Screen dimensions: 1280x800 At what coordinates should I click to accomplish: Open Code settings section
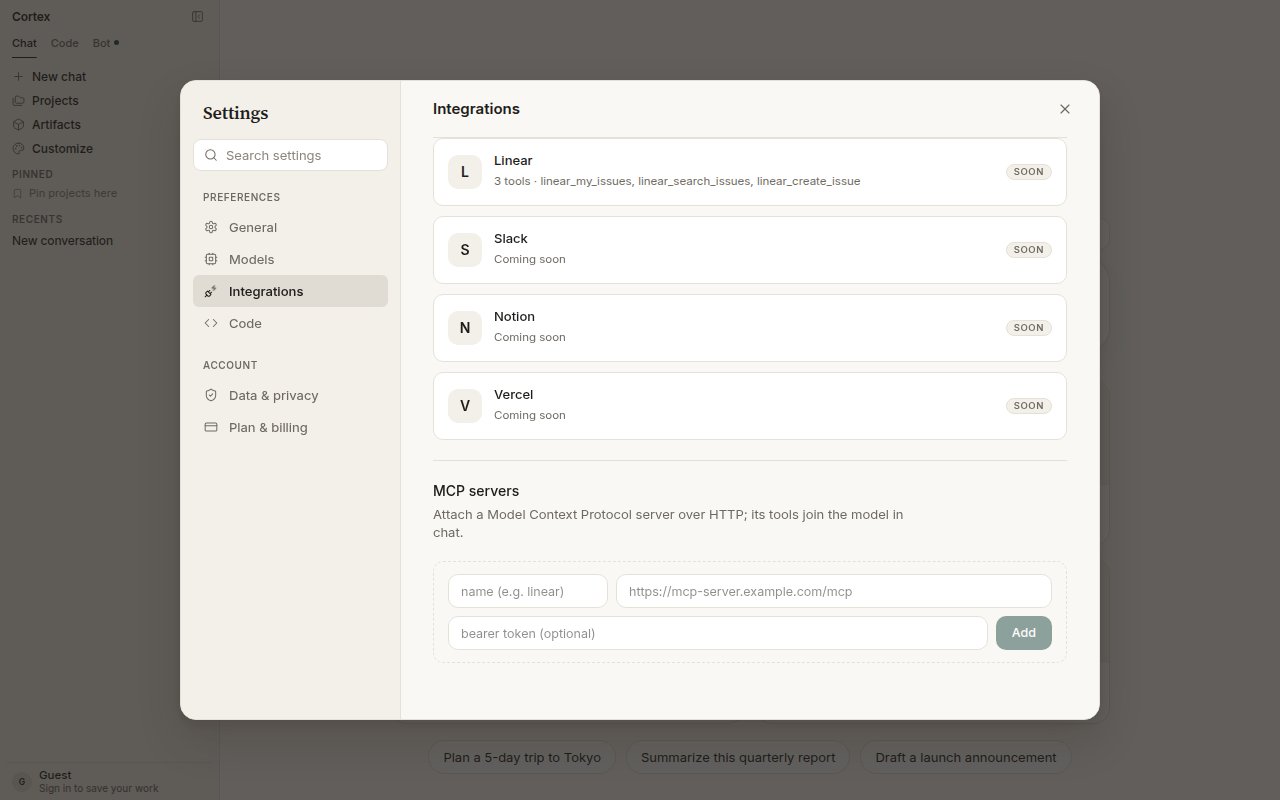tap(290, 323)
